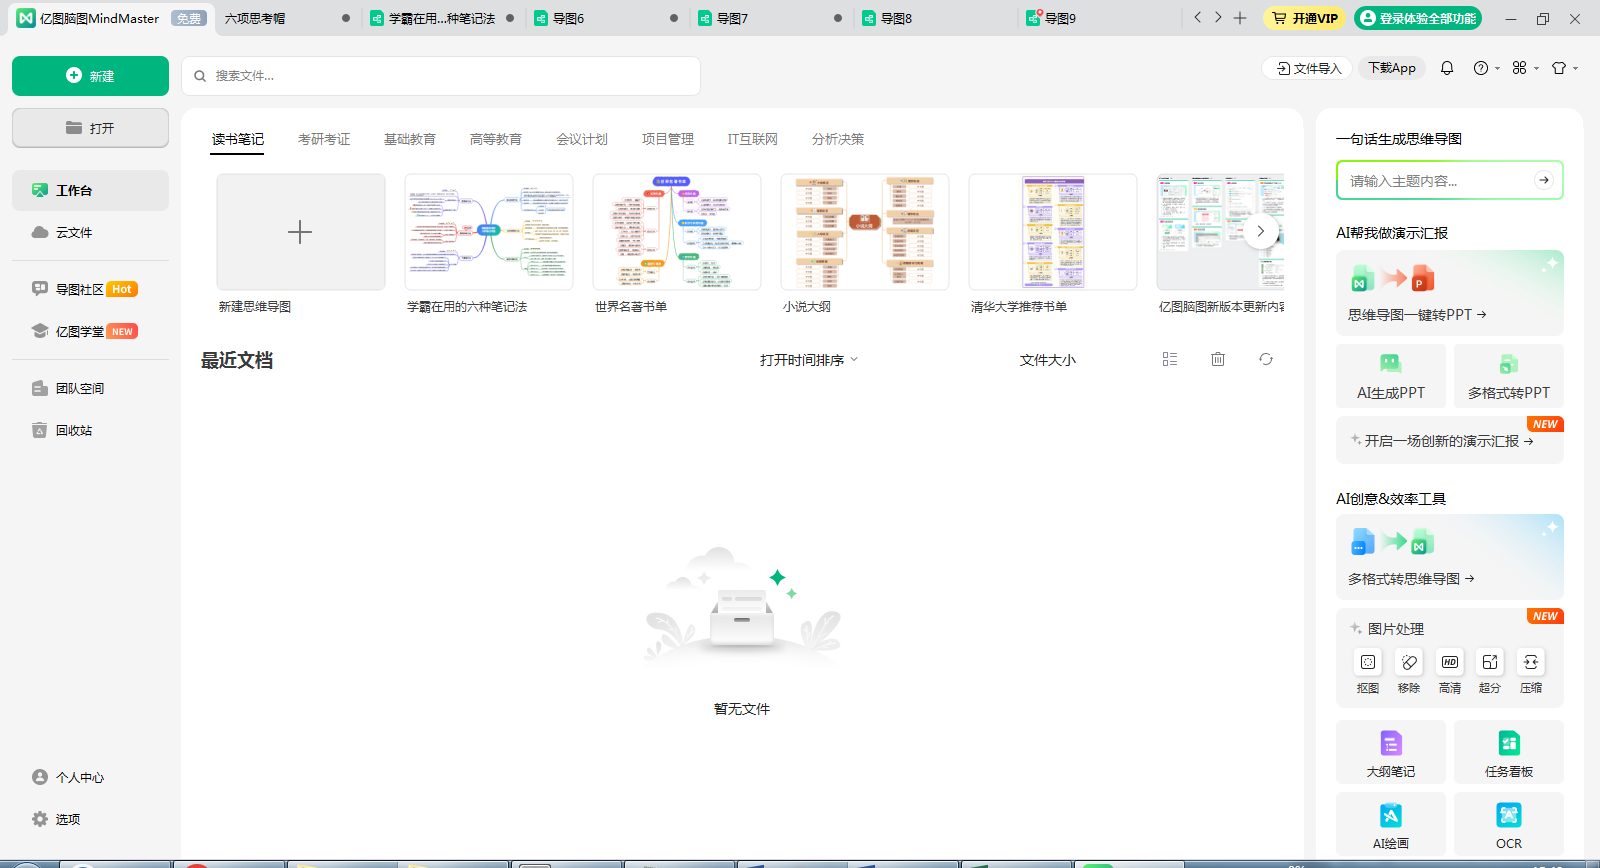Open the help question mark menu

pyautogui.click(x=1486, y=68)
